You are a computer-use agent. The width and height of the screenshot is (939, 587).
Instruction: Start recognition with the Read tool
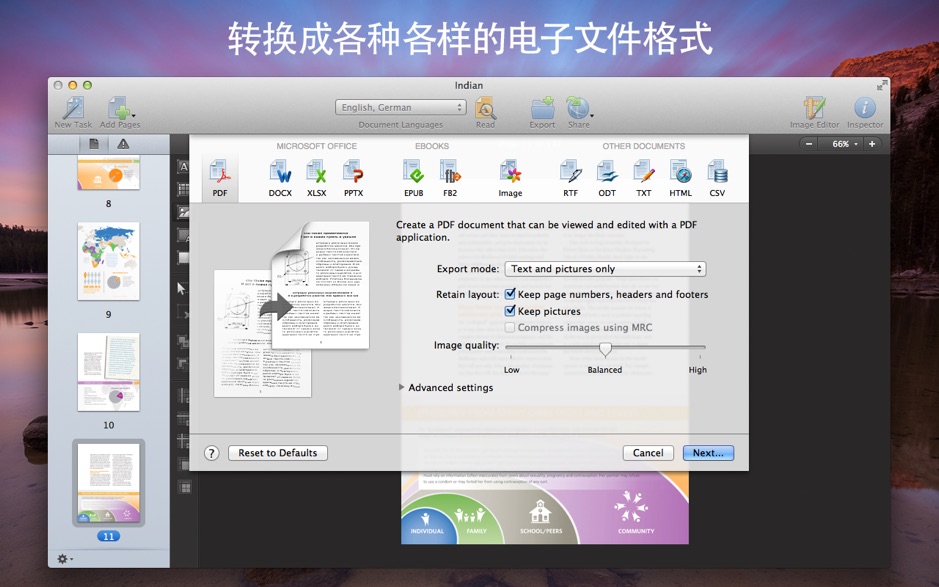(x=486, y=110)
